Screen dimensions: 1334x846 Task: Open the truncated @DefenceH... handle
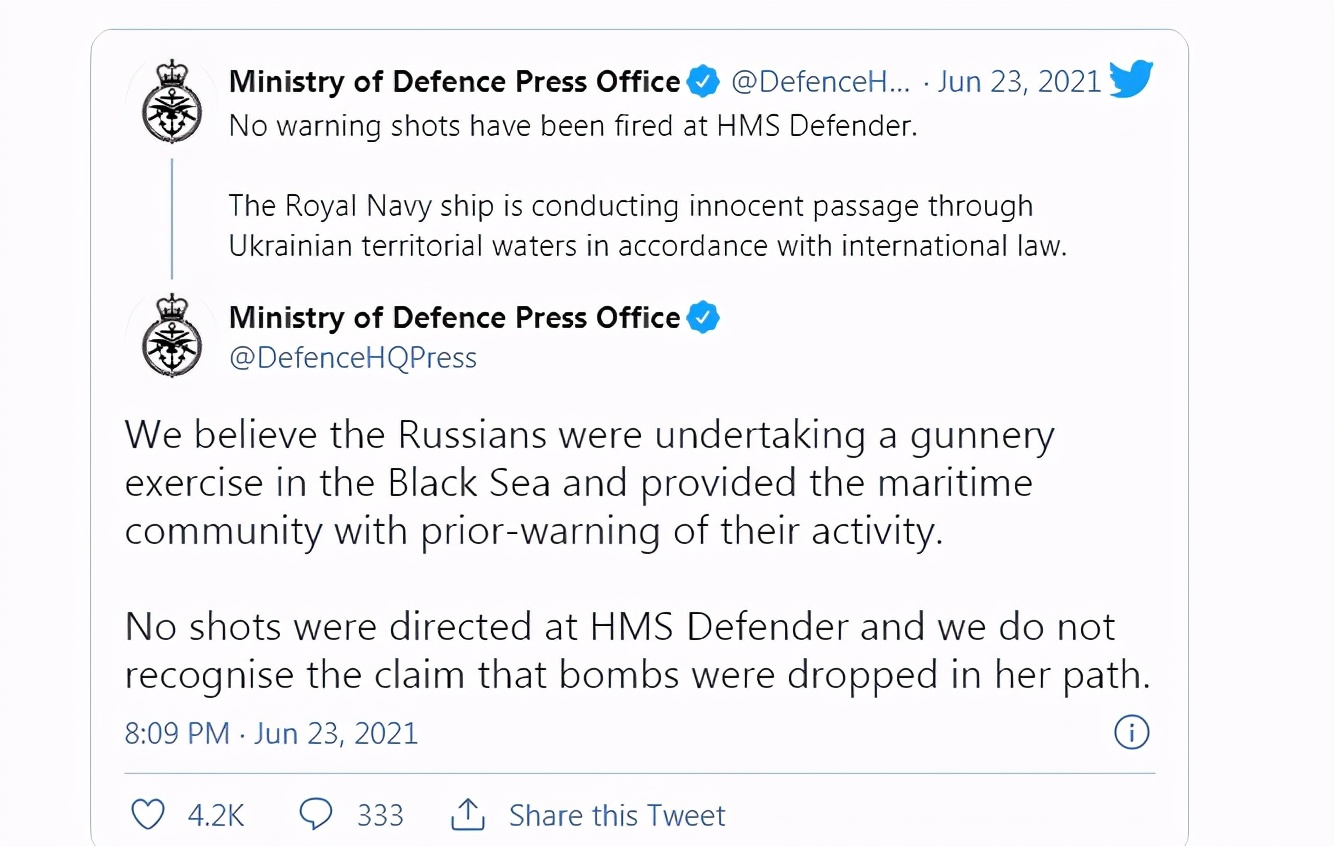point(821,82)
